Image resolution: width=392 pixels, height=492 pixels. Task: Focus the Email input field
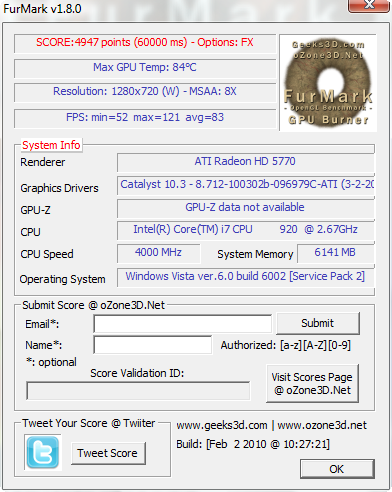pyautogui.click(x=183, y=324)
